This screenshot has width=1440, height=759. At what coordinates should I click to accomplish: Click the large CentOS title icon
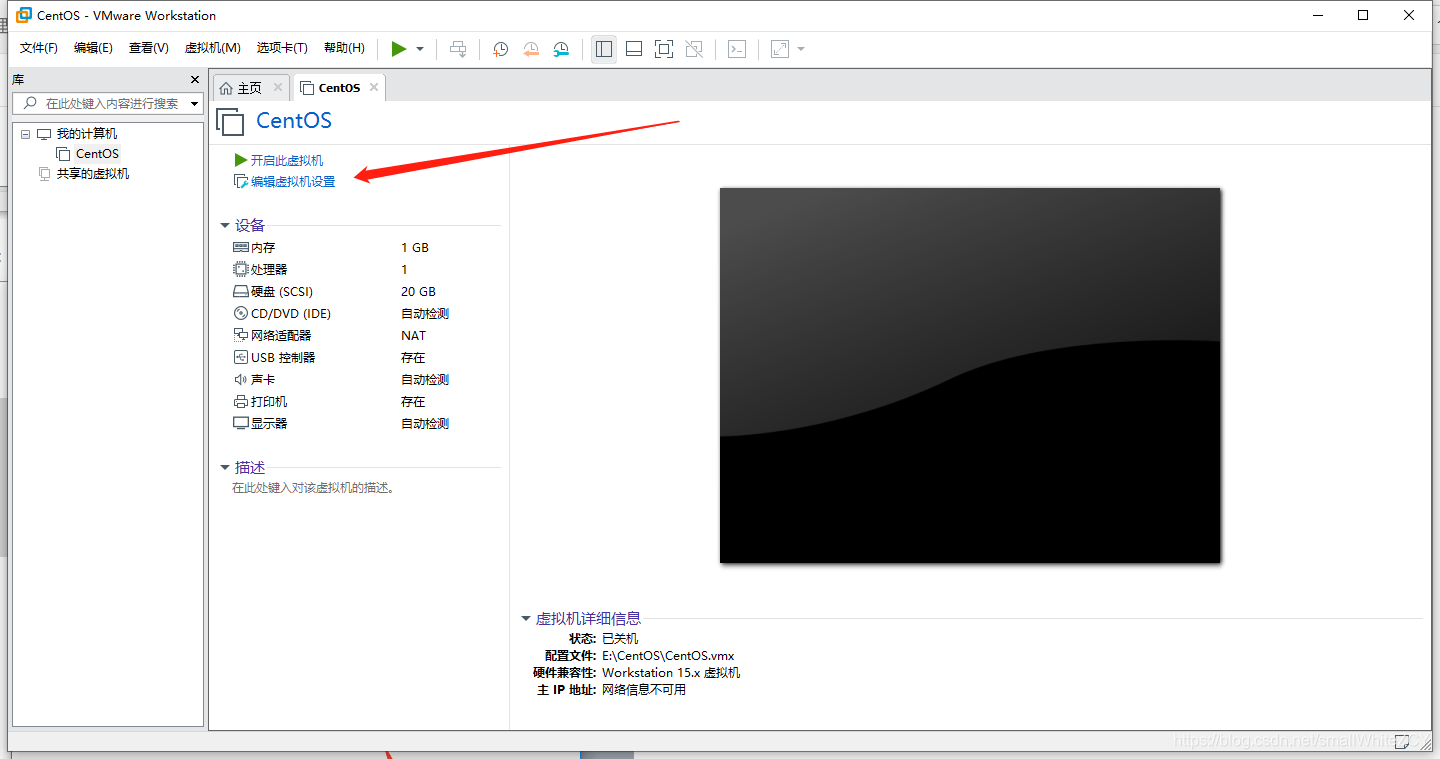pos(231,121)
